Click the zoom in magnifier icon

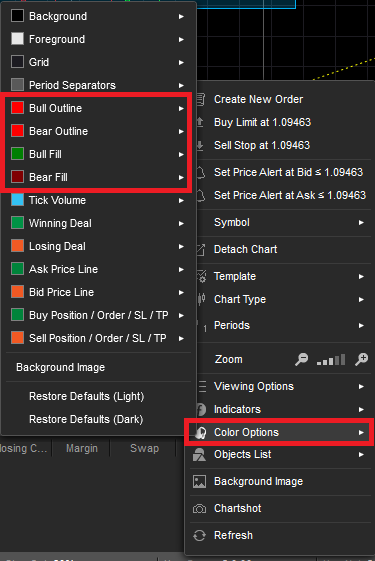point(361,359)
